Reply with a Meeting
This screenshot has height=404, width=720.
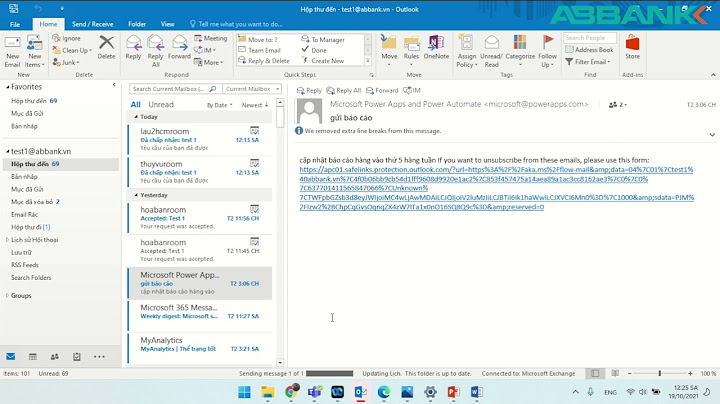point(211,38)
